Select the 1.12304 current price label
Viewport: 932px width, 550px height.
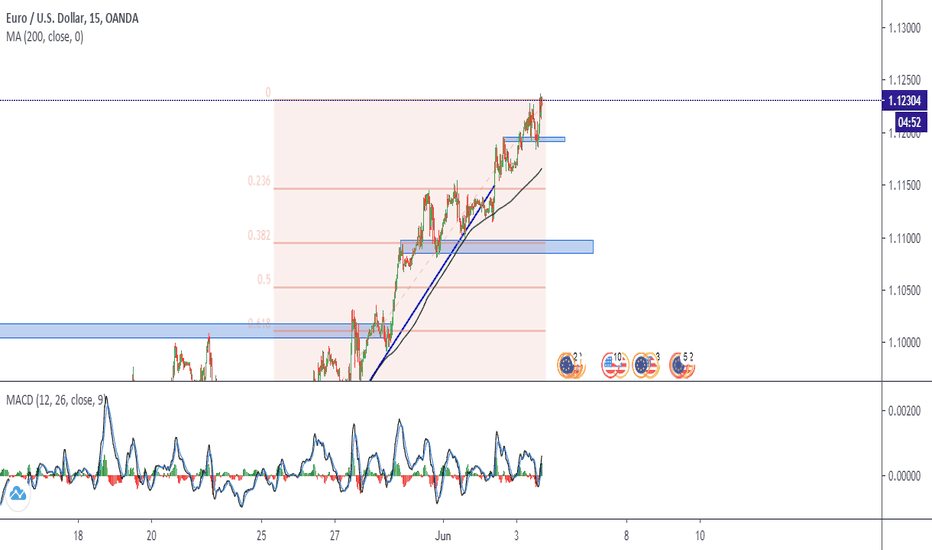pos(905,100)
